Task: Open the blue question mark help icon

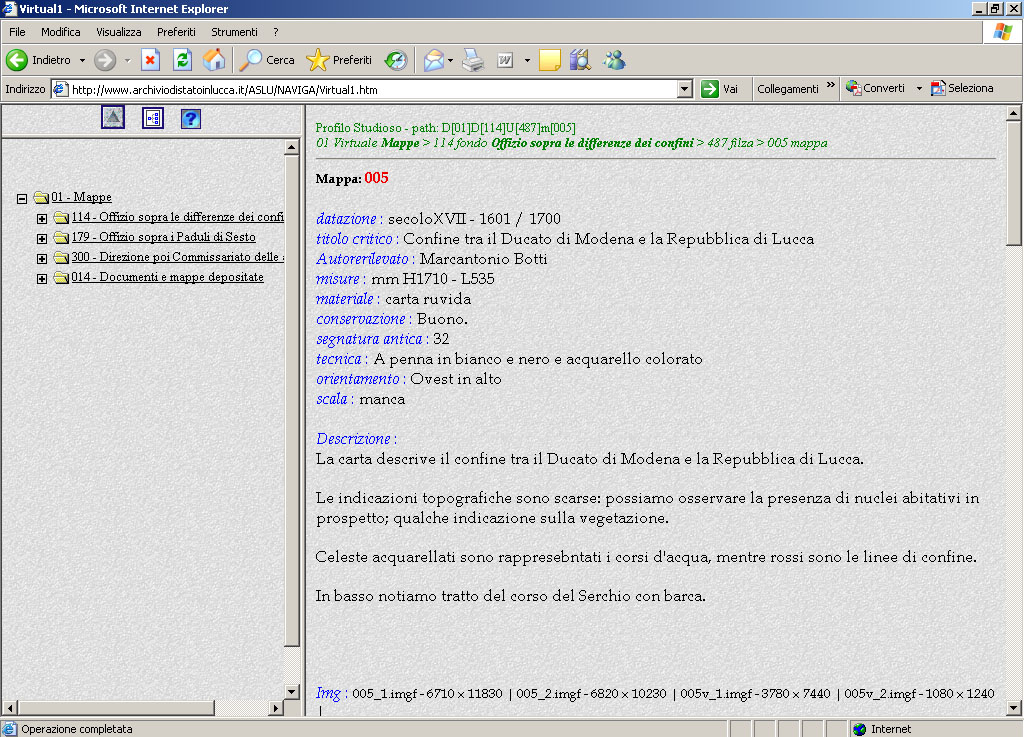Action: tap(191, 119)
